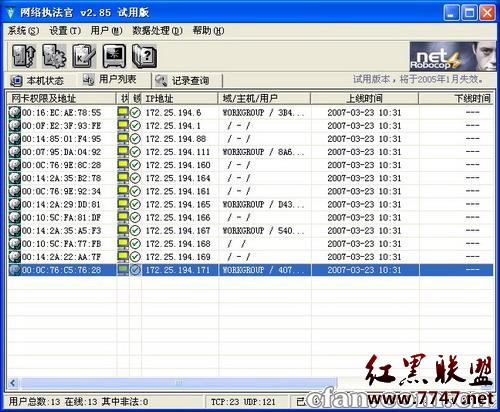
Task: Click NIC icon for 00:0F:E2:3F:93:FE
Action: coord(15,125)
